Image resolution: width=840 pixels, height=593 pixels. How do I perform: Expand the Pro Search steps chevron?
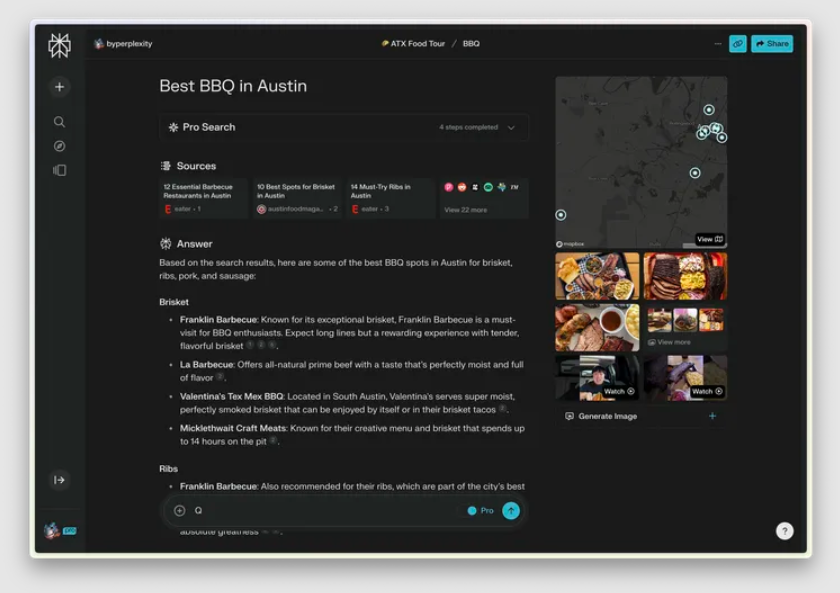tap(511, 127)
